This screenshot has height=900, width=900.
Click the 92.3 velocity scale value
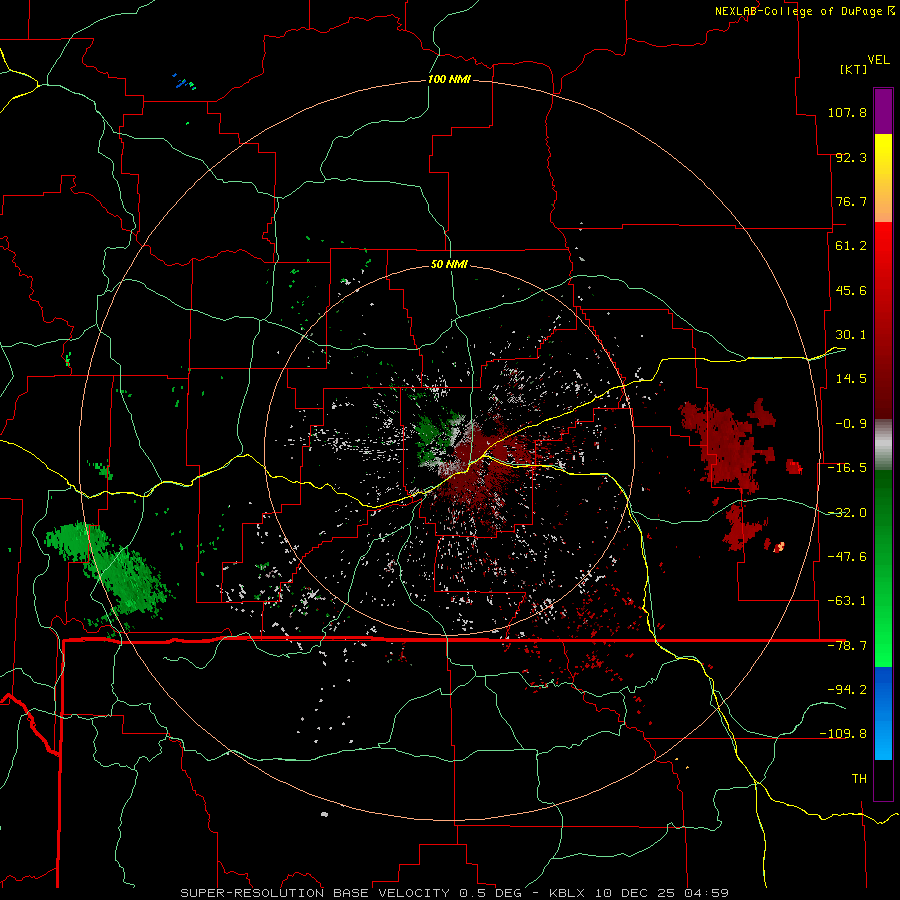[851, 157]
